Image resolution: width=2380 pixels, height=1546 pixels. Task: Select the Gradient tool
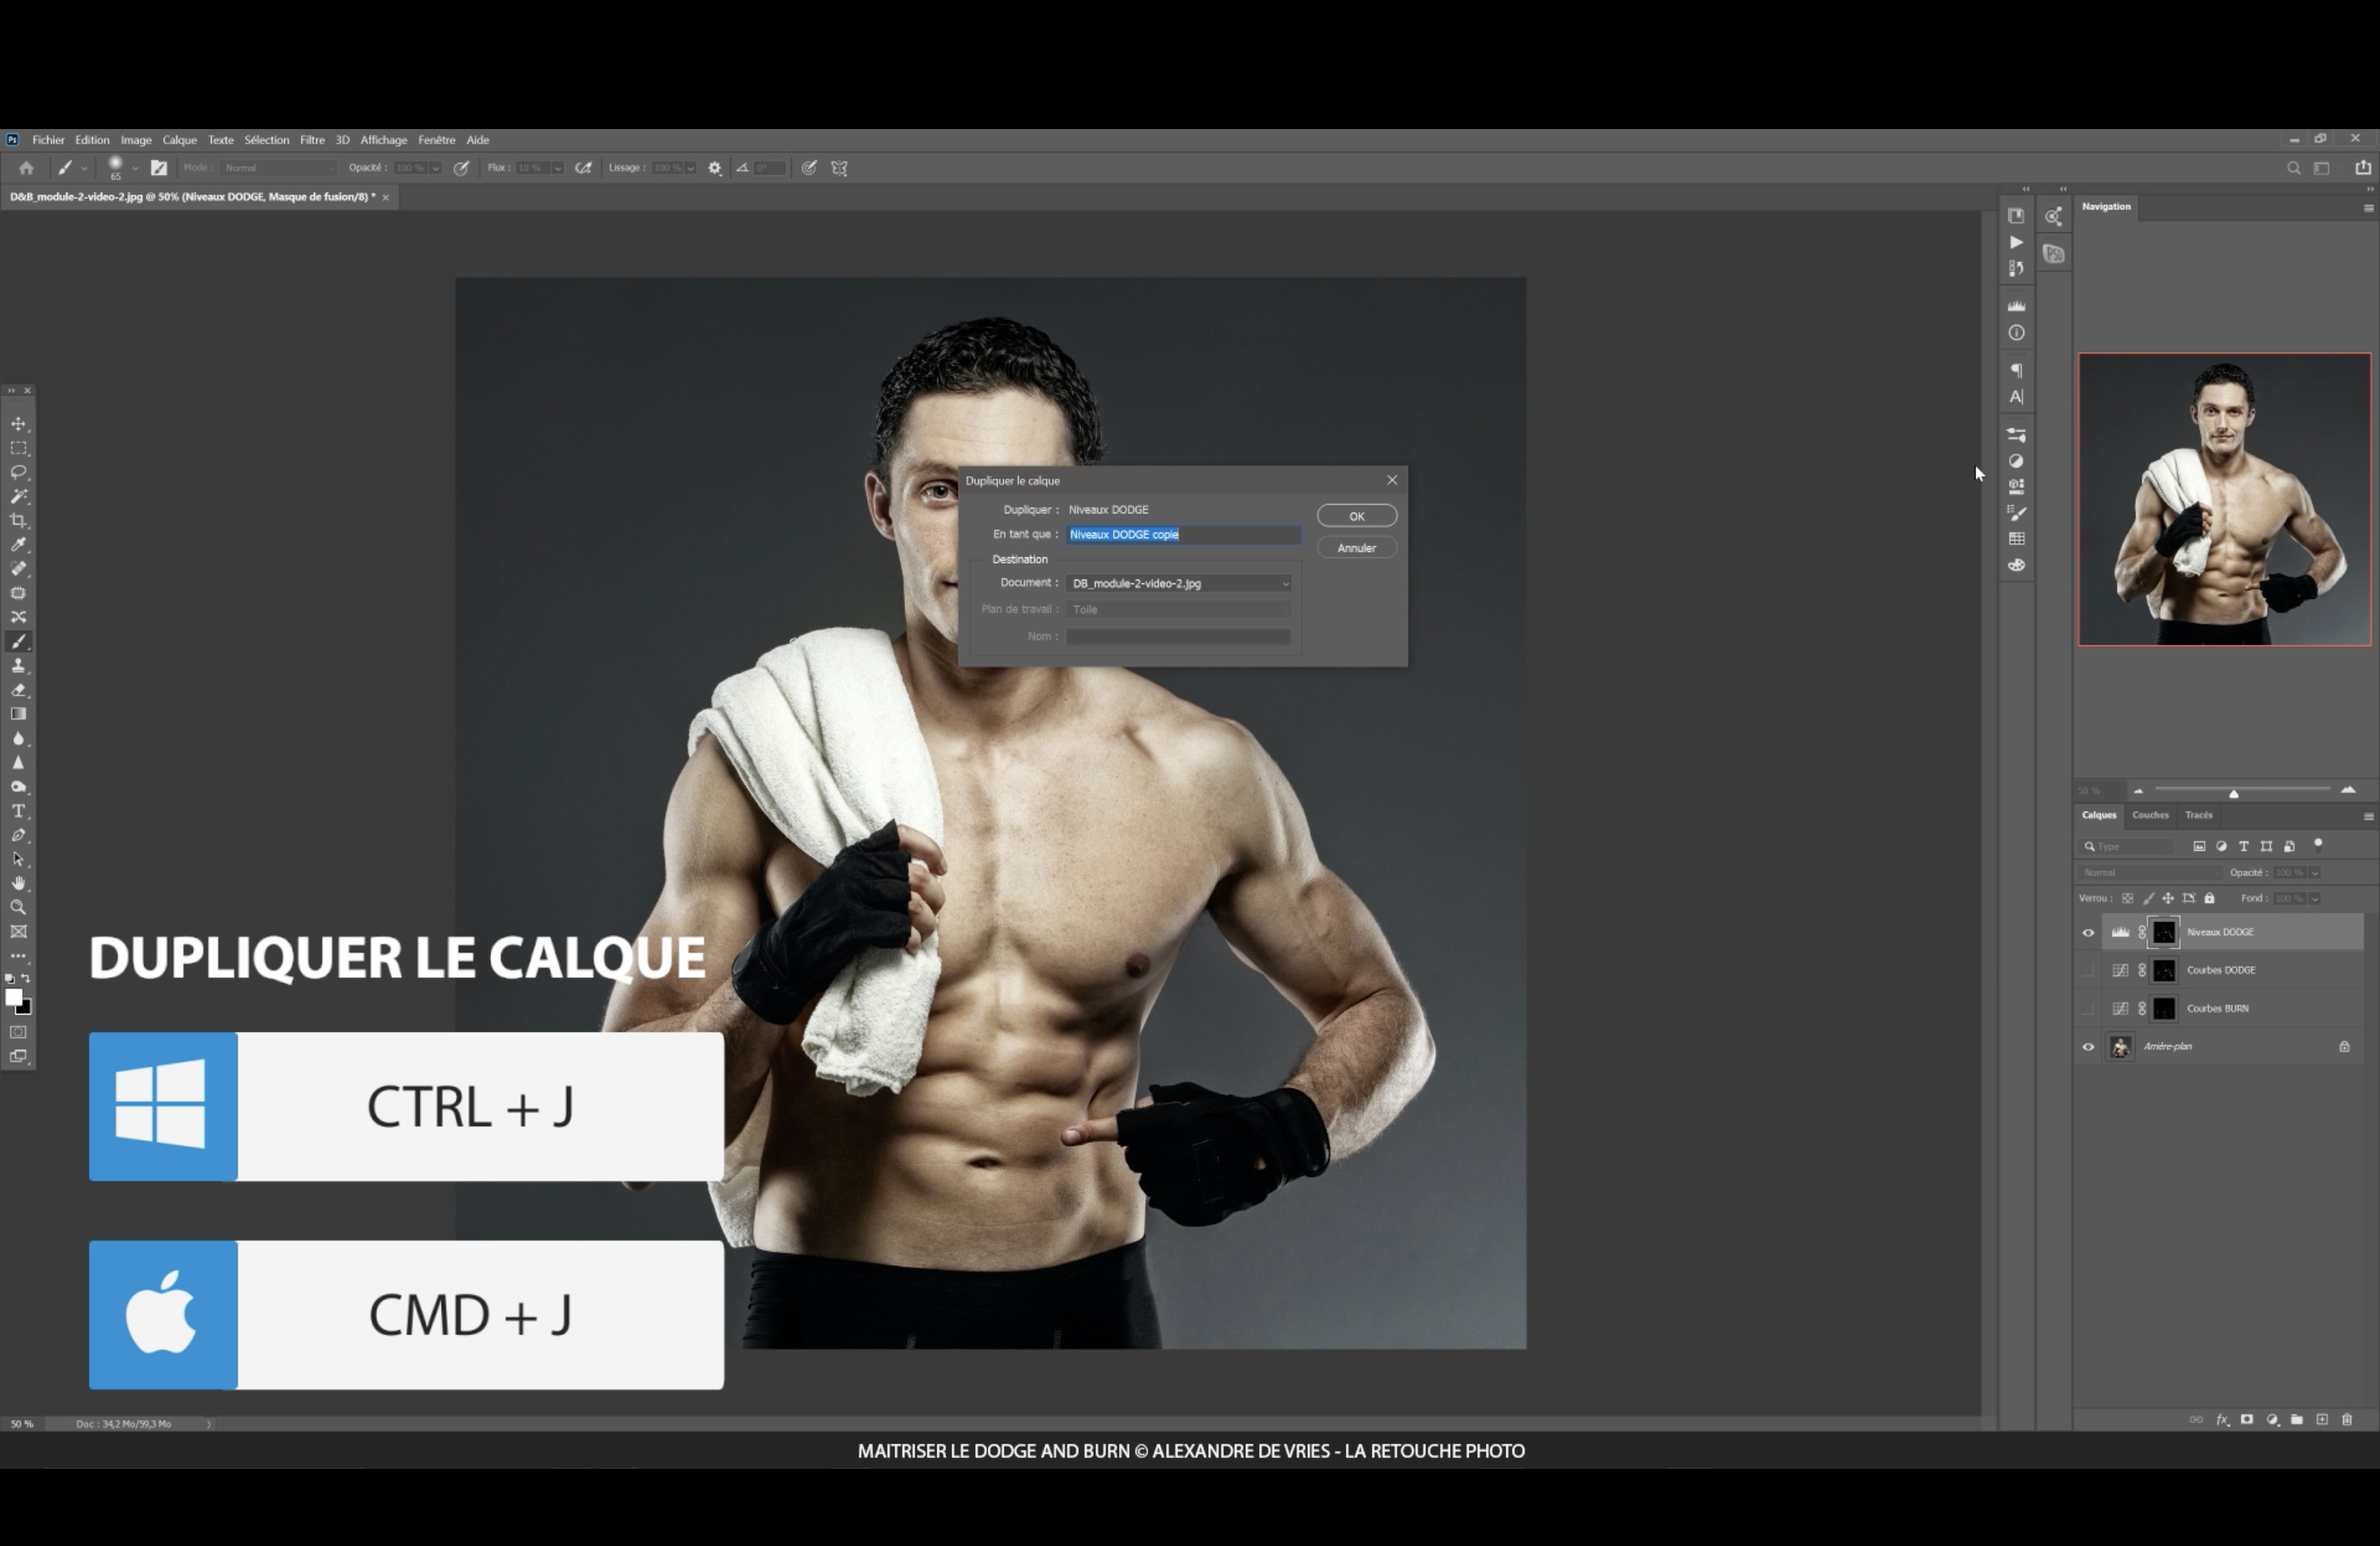pyautogui.click(x=19, y=714)
